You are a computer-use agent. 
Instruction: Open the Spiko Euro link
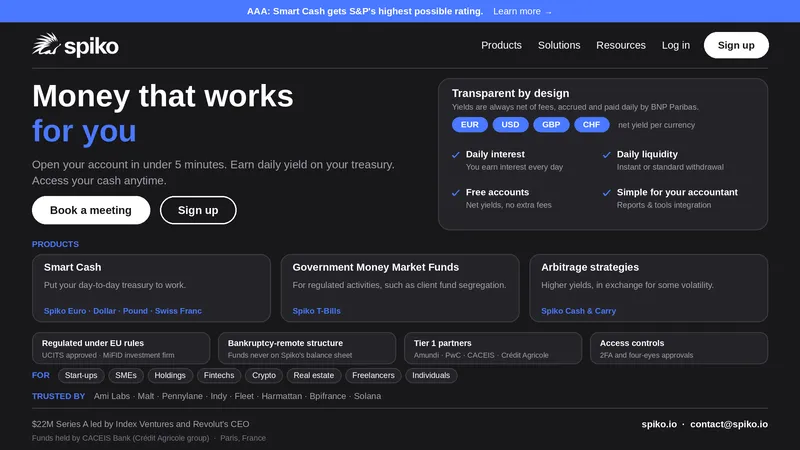[x=65, y=311]
